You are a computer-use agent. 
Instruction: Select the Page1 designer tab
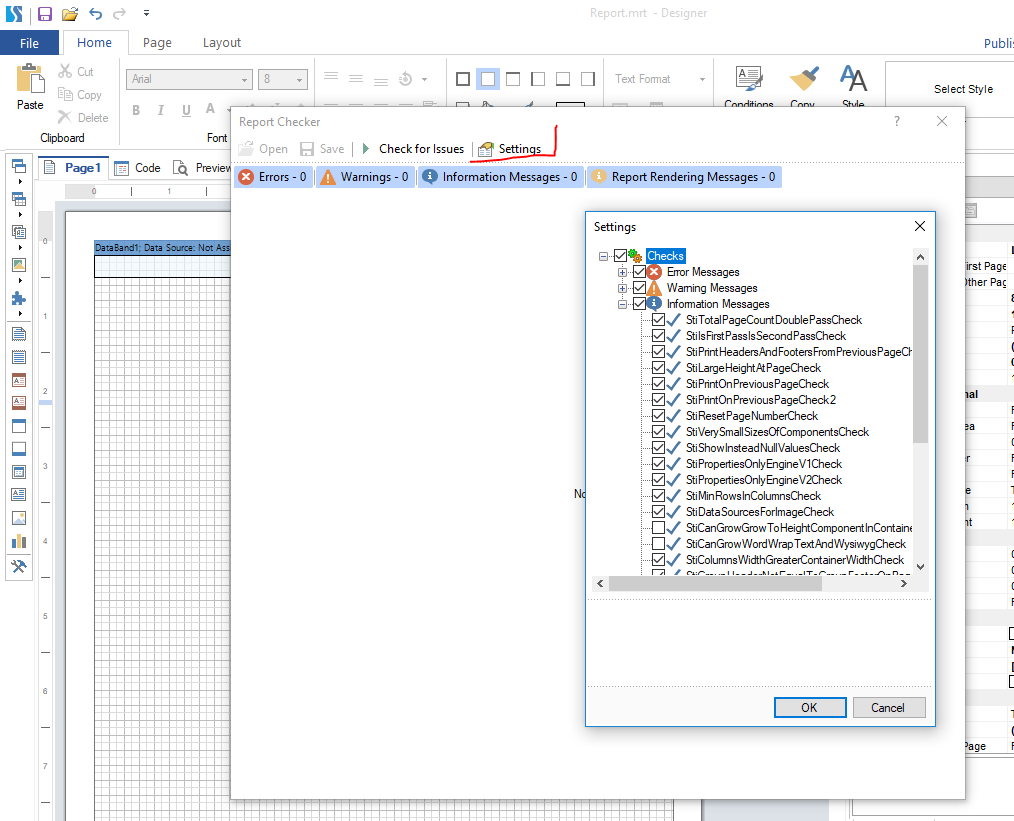click(x=73, y=168)
